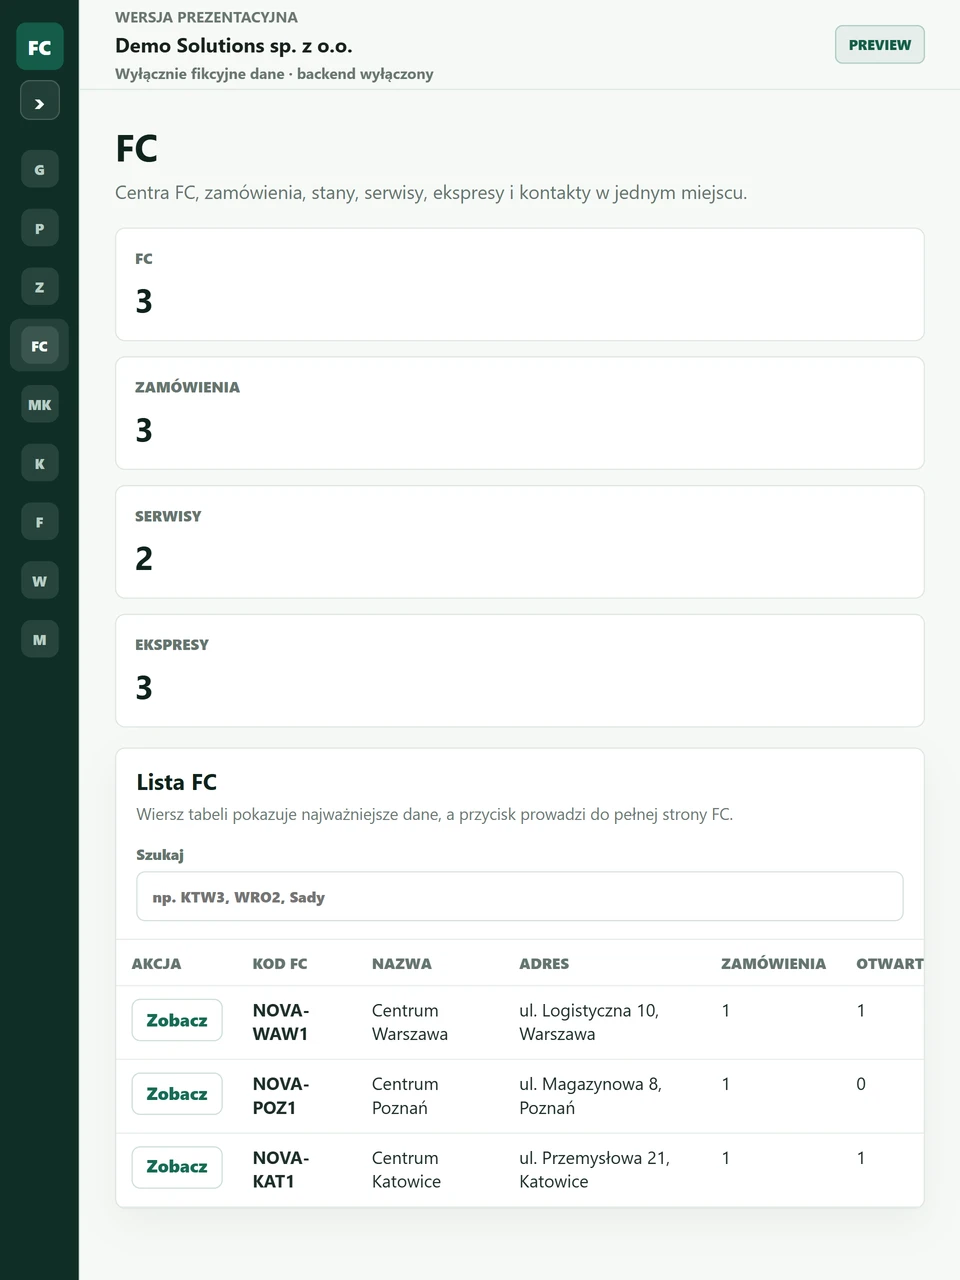Image resolution: width=960 pixels, height=1280 pixels.
Task: Expand the sidebar with the chevron button
Action: pos(39,101)
